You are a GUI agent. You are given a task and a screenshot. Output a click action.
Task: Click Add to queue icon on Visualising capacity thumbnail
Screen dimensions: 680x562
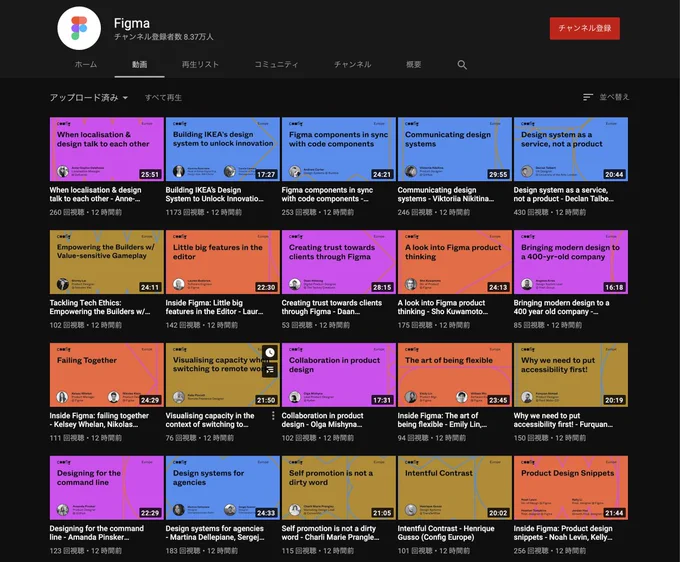click(x=270, y=369)
